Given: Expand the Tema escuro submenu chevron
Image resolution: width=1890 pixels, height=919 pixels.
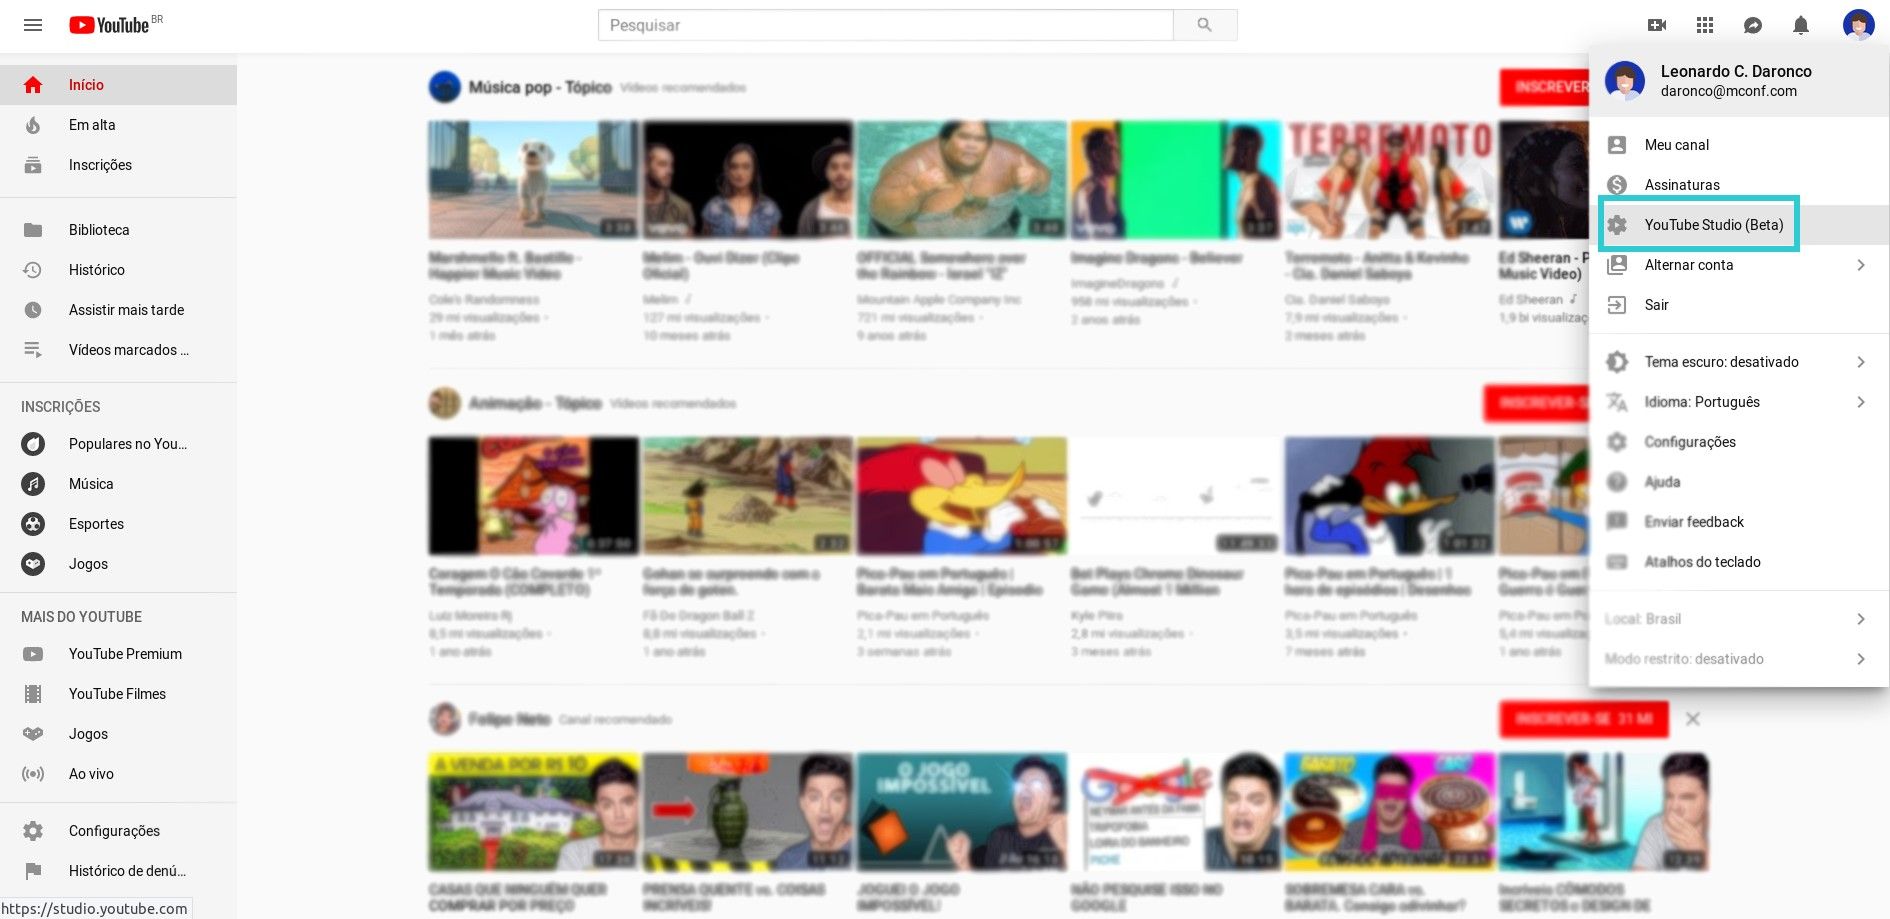Looking at the screenshot, I should [1861, 362].
